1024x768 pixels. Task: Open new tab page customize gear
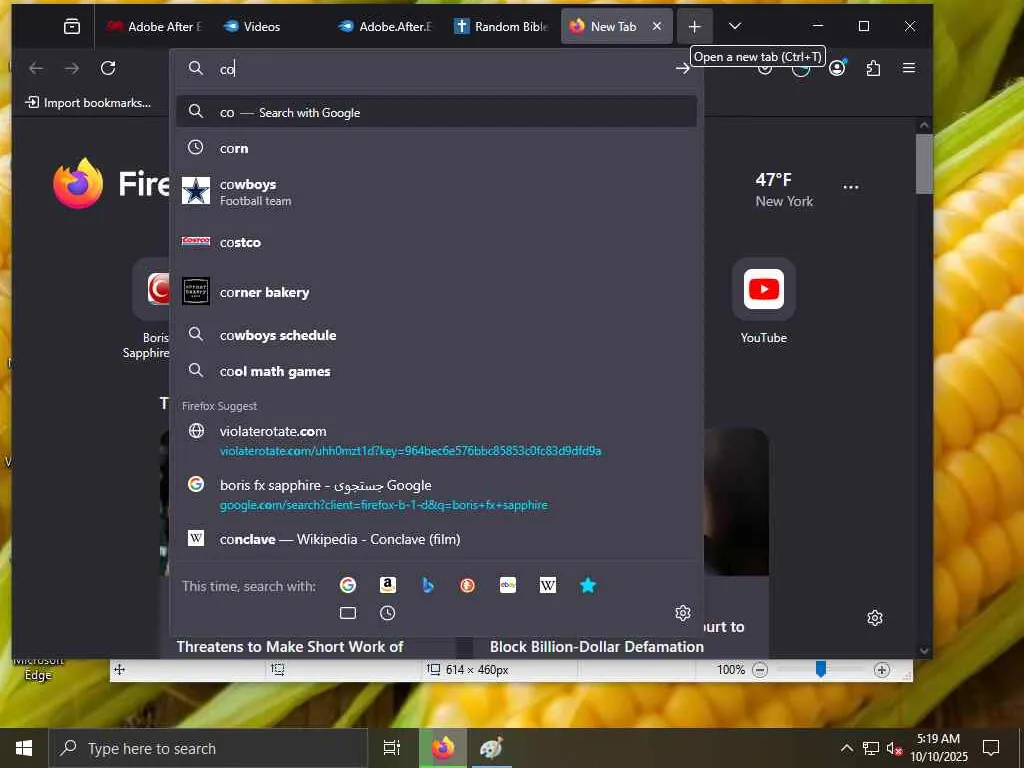tap(875, 618)
